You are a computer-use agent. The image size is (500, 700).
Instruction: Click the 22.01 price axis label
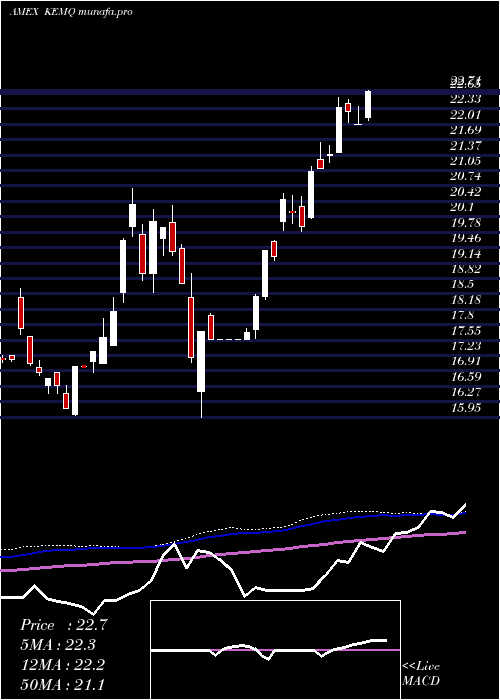465,115
